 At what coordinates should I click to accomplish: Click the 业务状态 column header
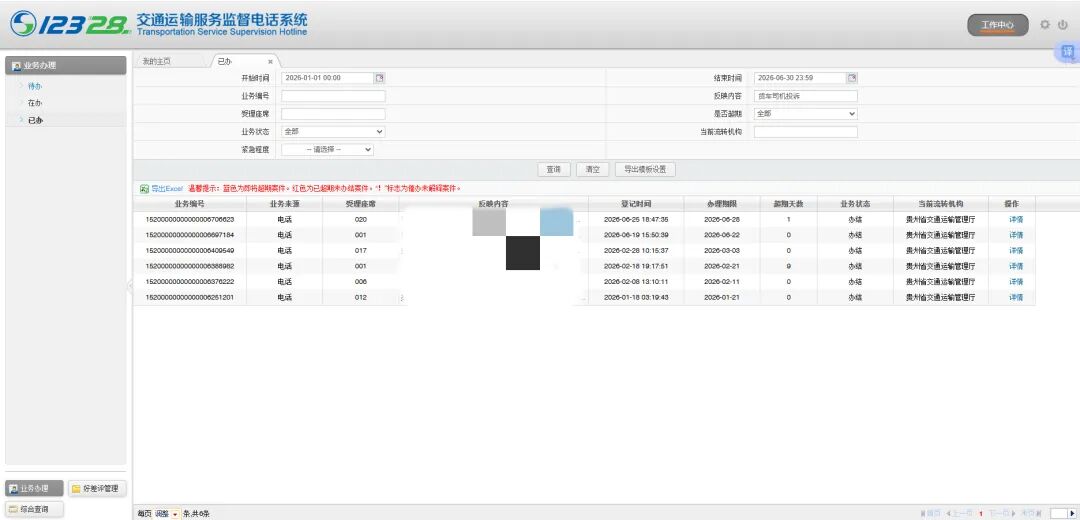(x=855, y=204)
